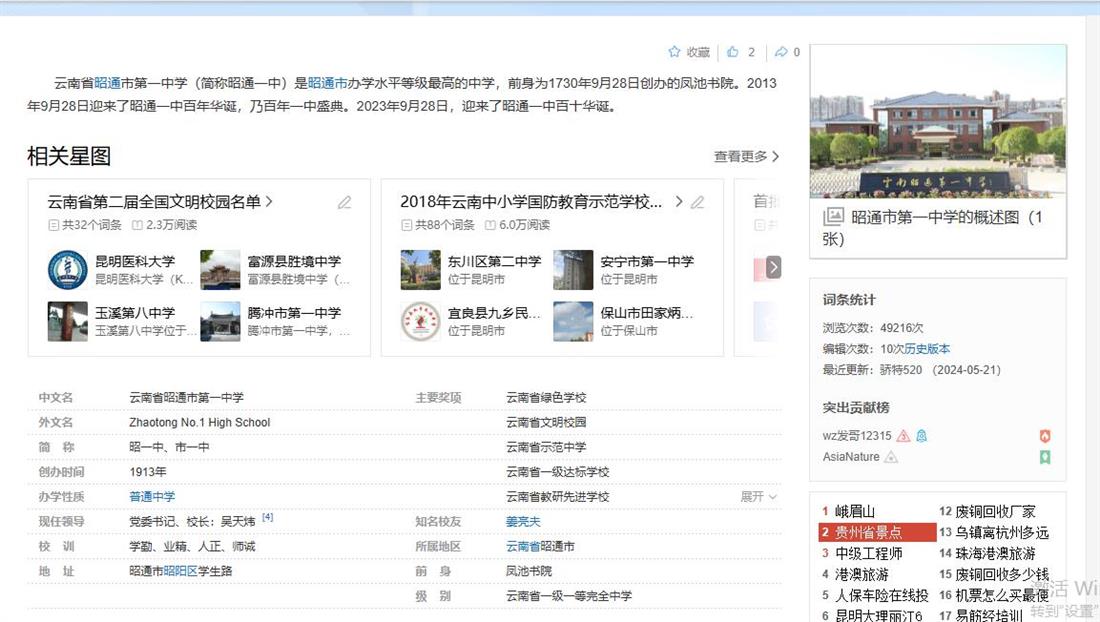Click the image album icon beside 昭通市第一中学的概述图
This screenshot has width=1100, height=622.
(833, 217)
